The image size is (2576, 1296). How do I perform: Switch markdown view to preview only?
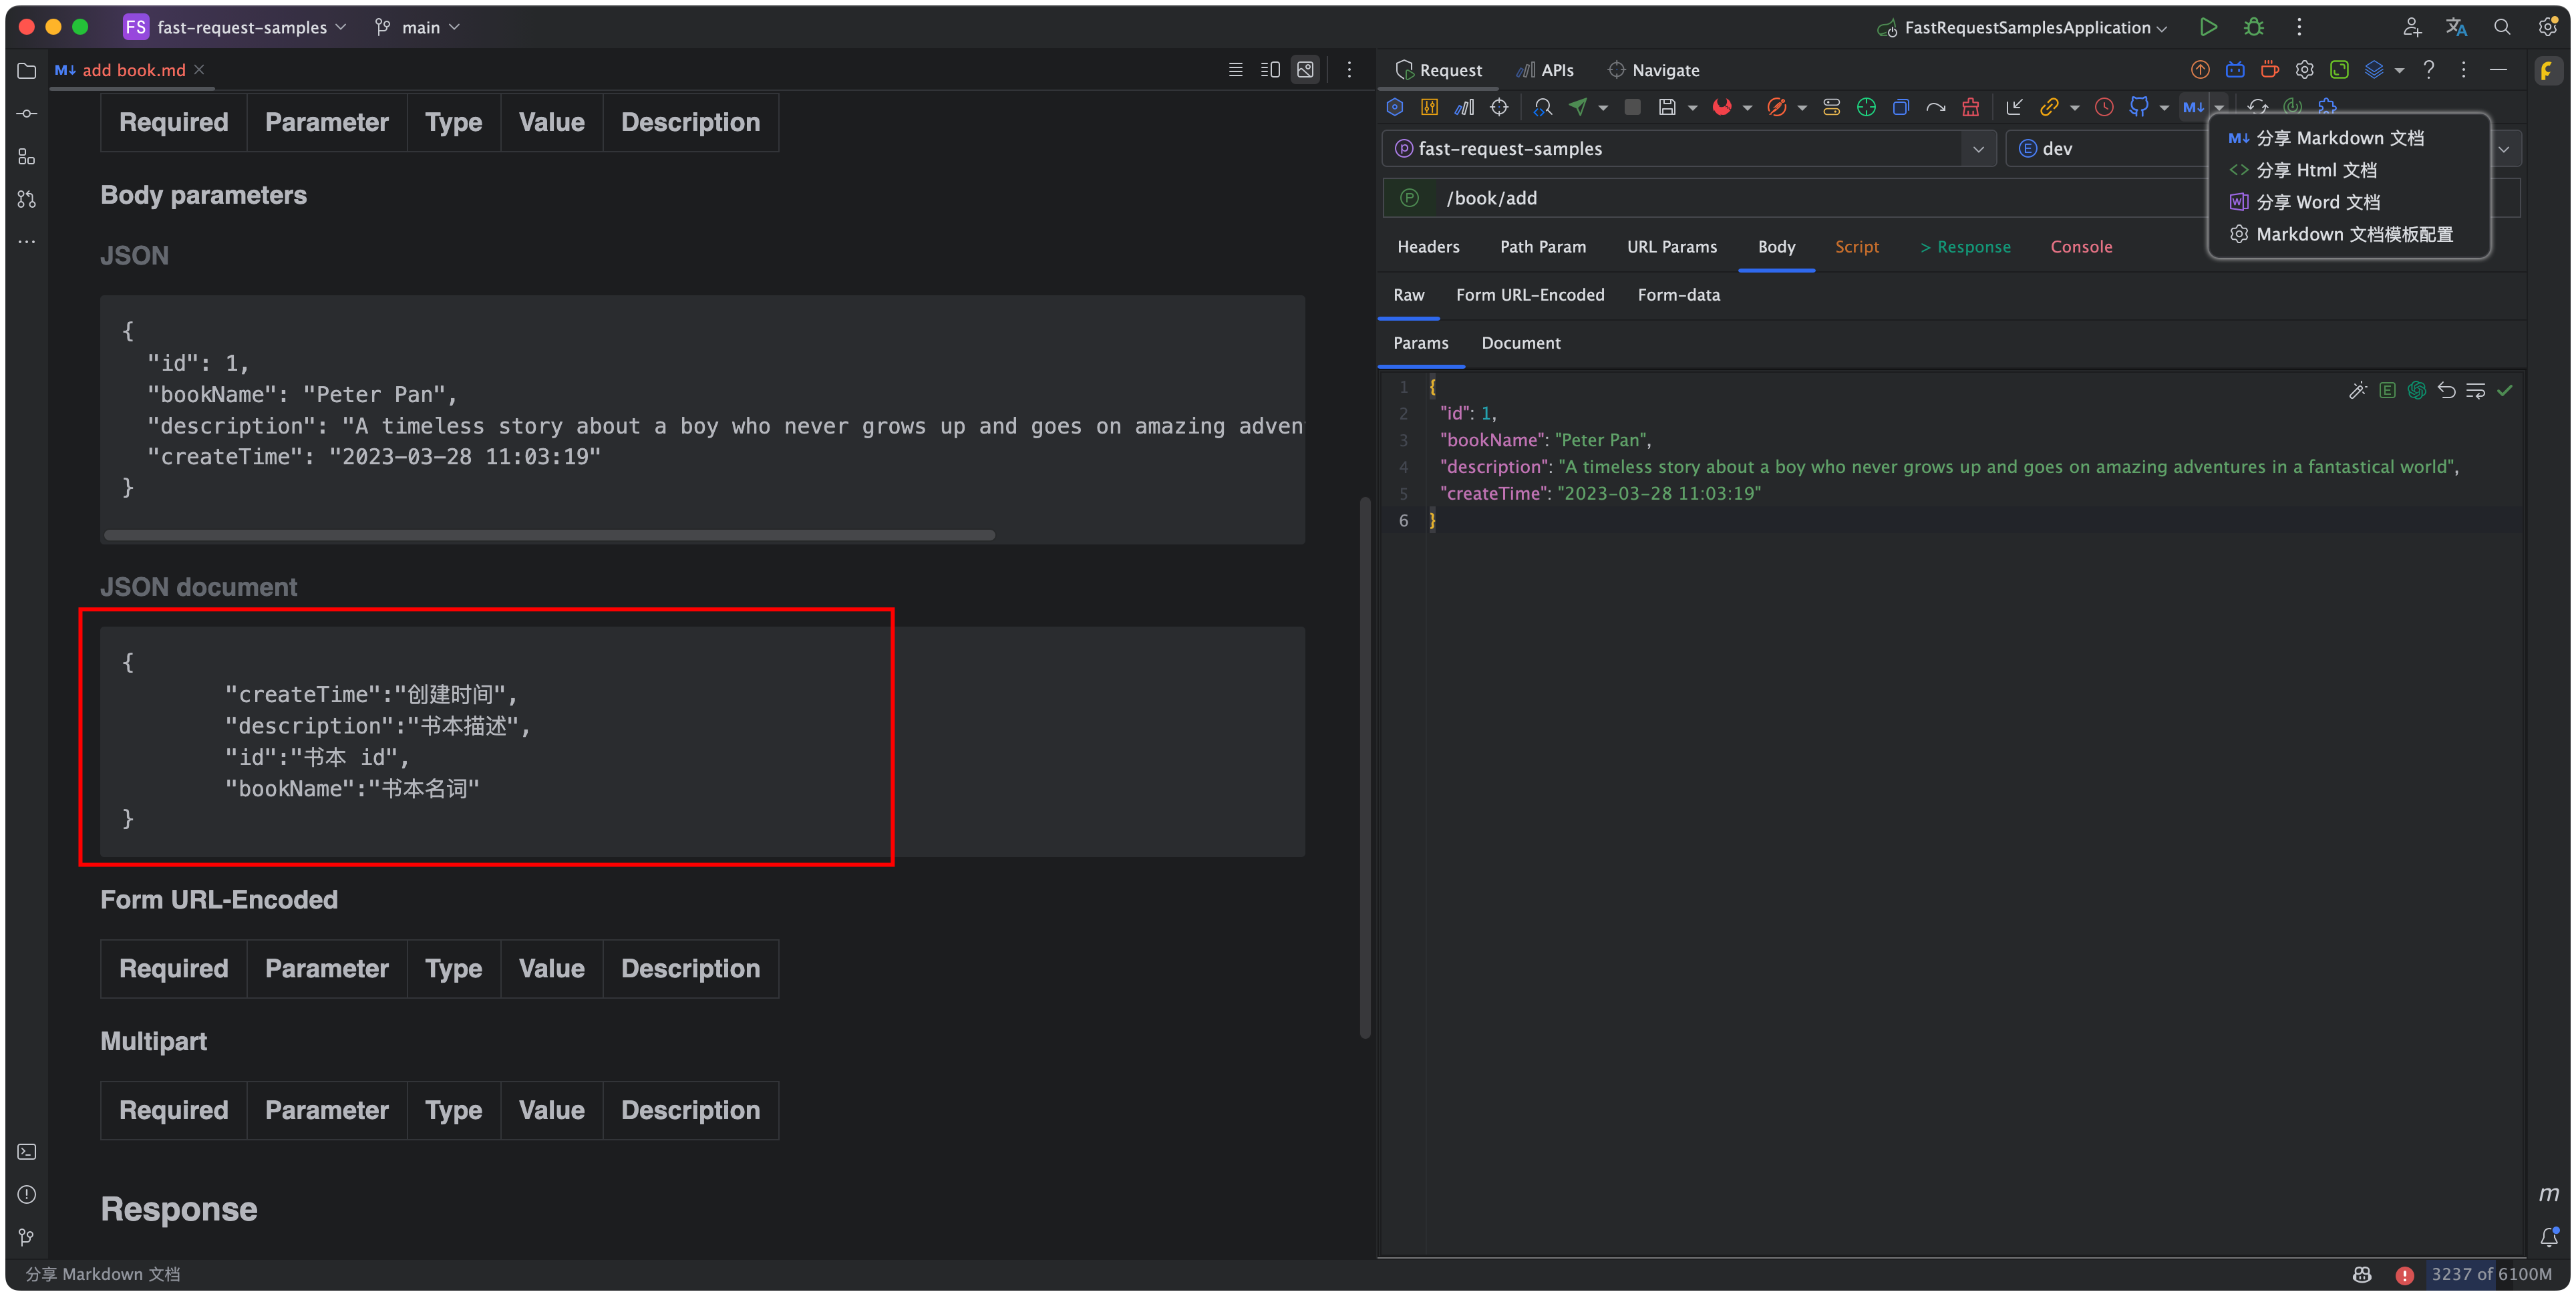[1305, 70]
